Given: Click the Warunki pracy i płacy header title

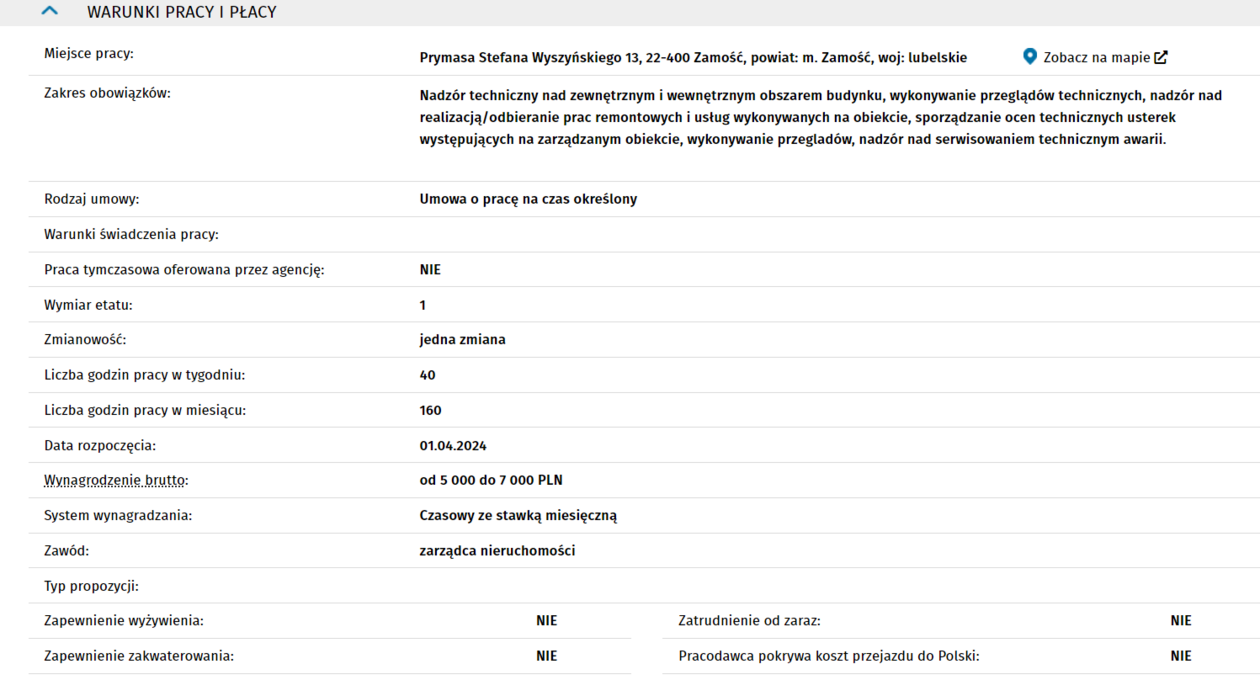Looking at the screenshot, I should pyautogui.click(x=181, y=12).
